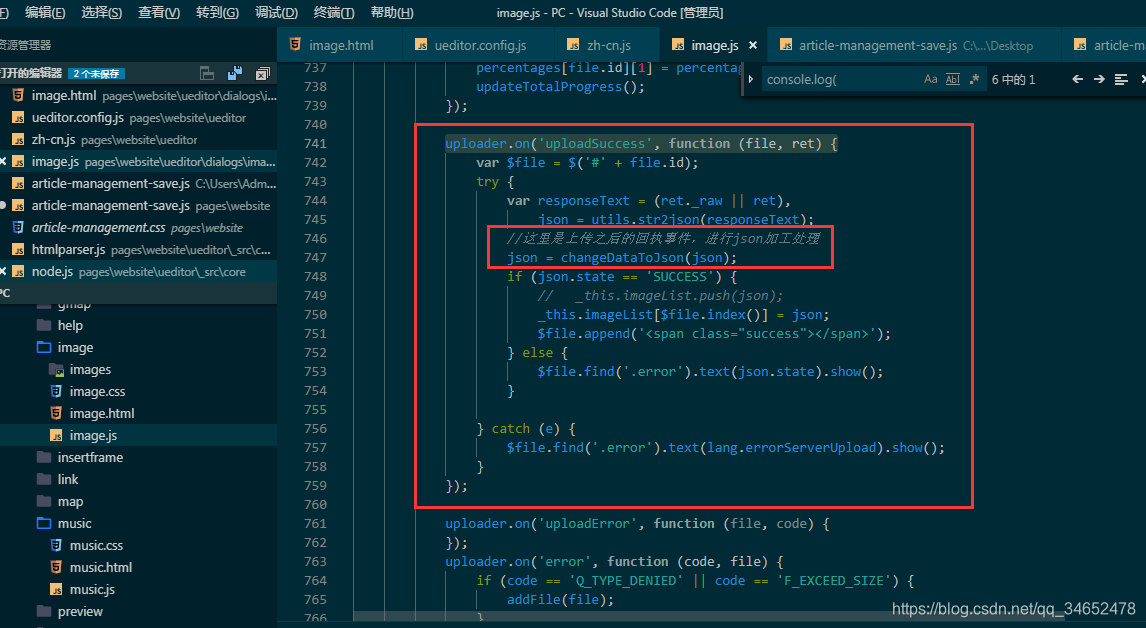Collapse the image folder
Image resolution: width=1146 pixels, height=628 pixels.
(x=138, y=347)
